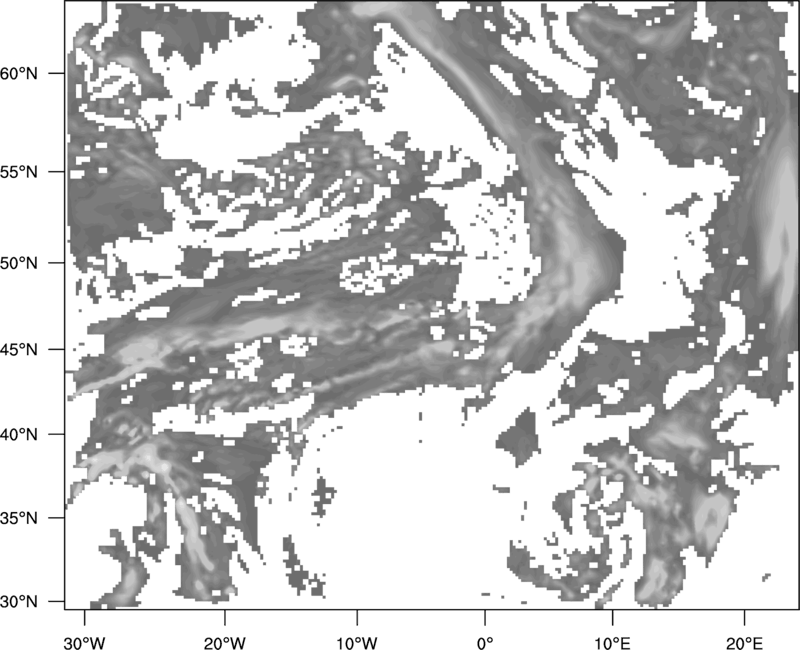This screenshot has height=650, width=800.
Task: Click the 55°N latitude label
Action: coord(19,172)
